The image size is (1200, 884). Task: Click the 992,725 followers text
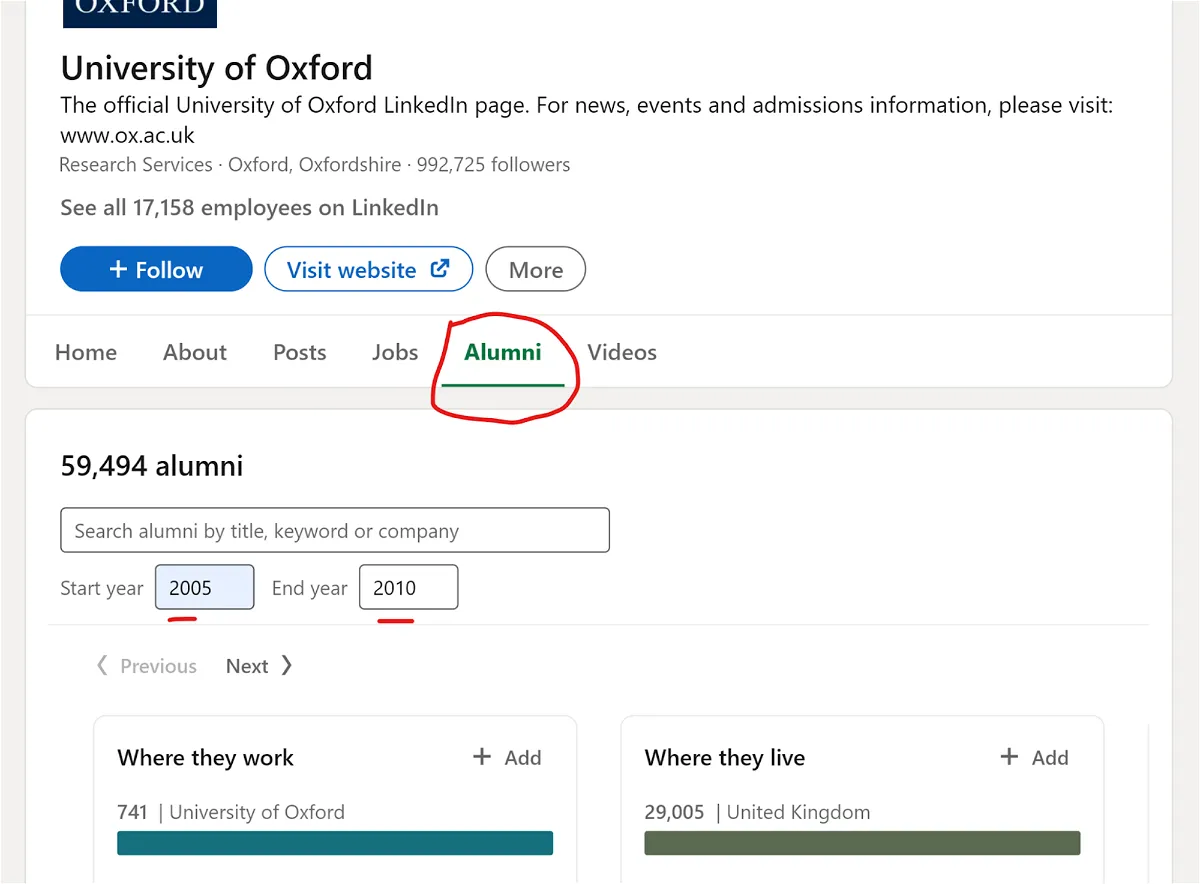tap(493, 165)
